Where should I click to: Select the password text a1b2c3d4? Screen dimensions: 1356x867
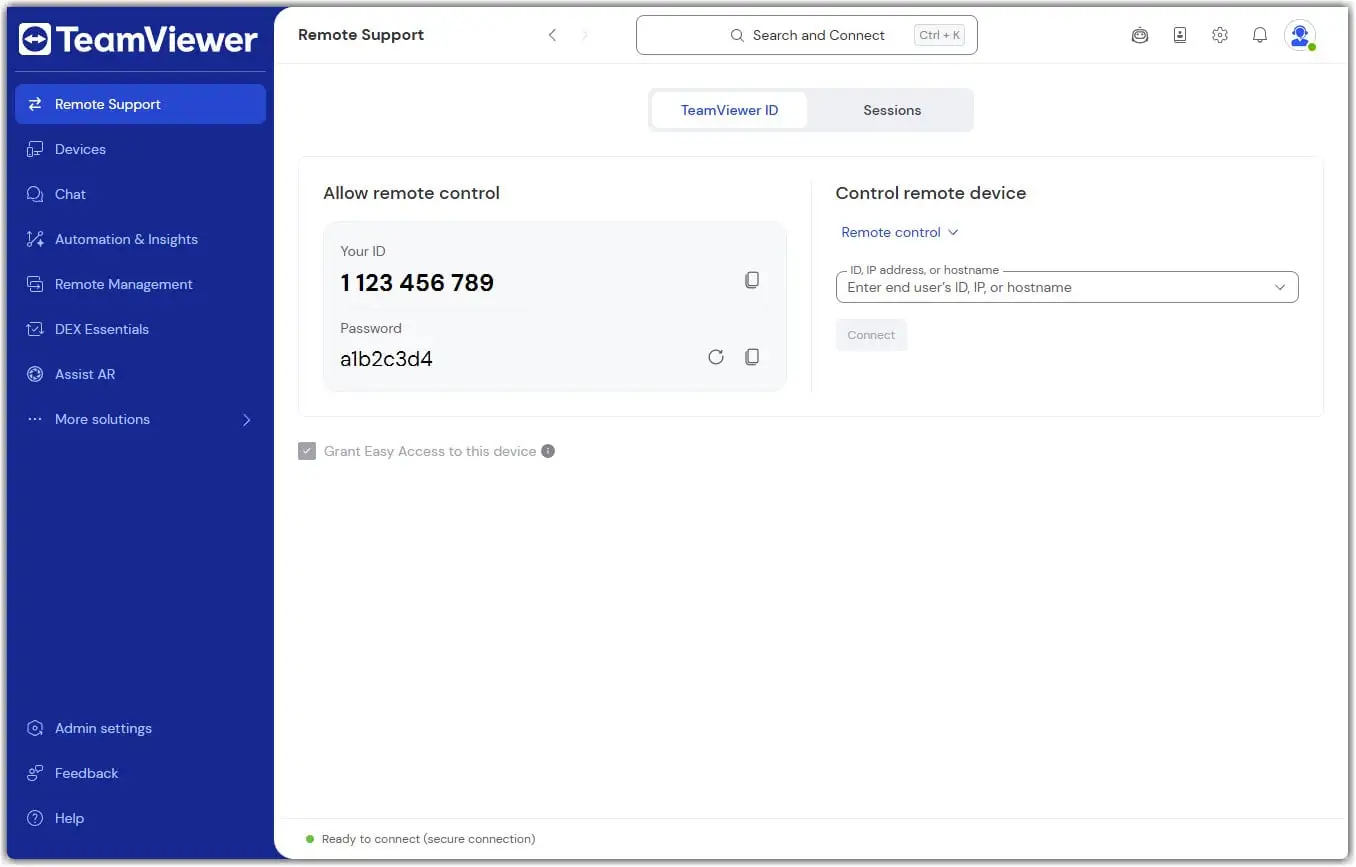(386, 359)
